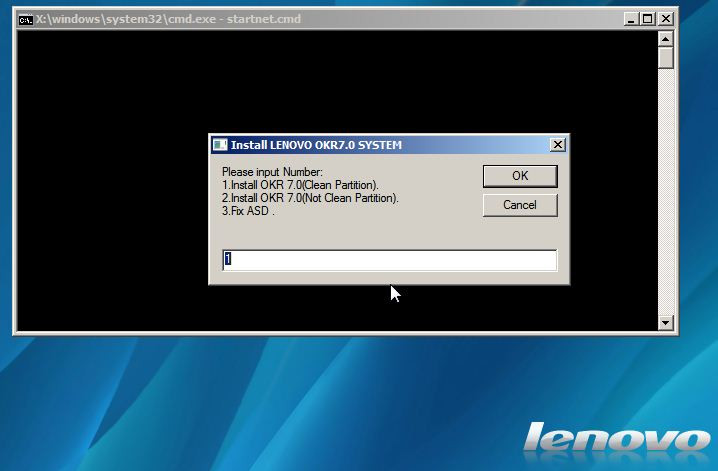Click the "3.Fix ASD" option text

[x=248, y=211]
